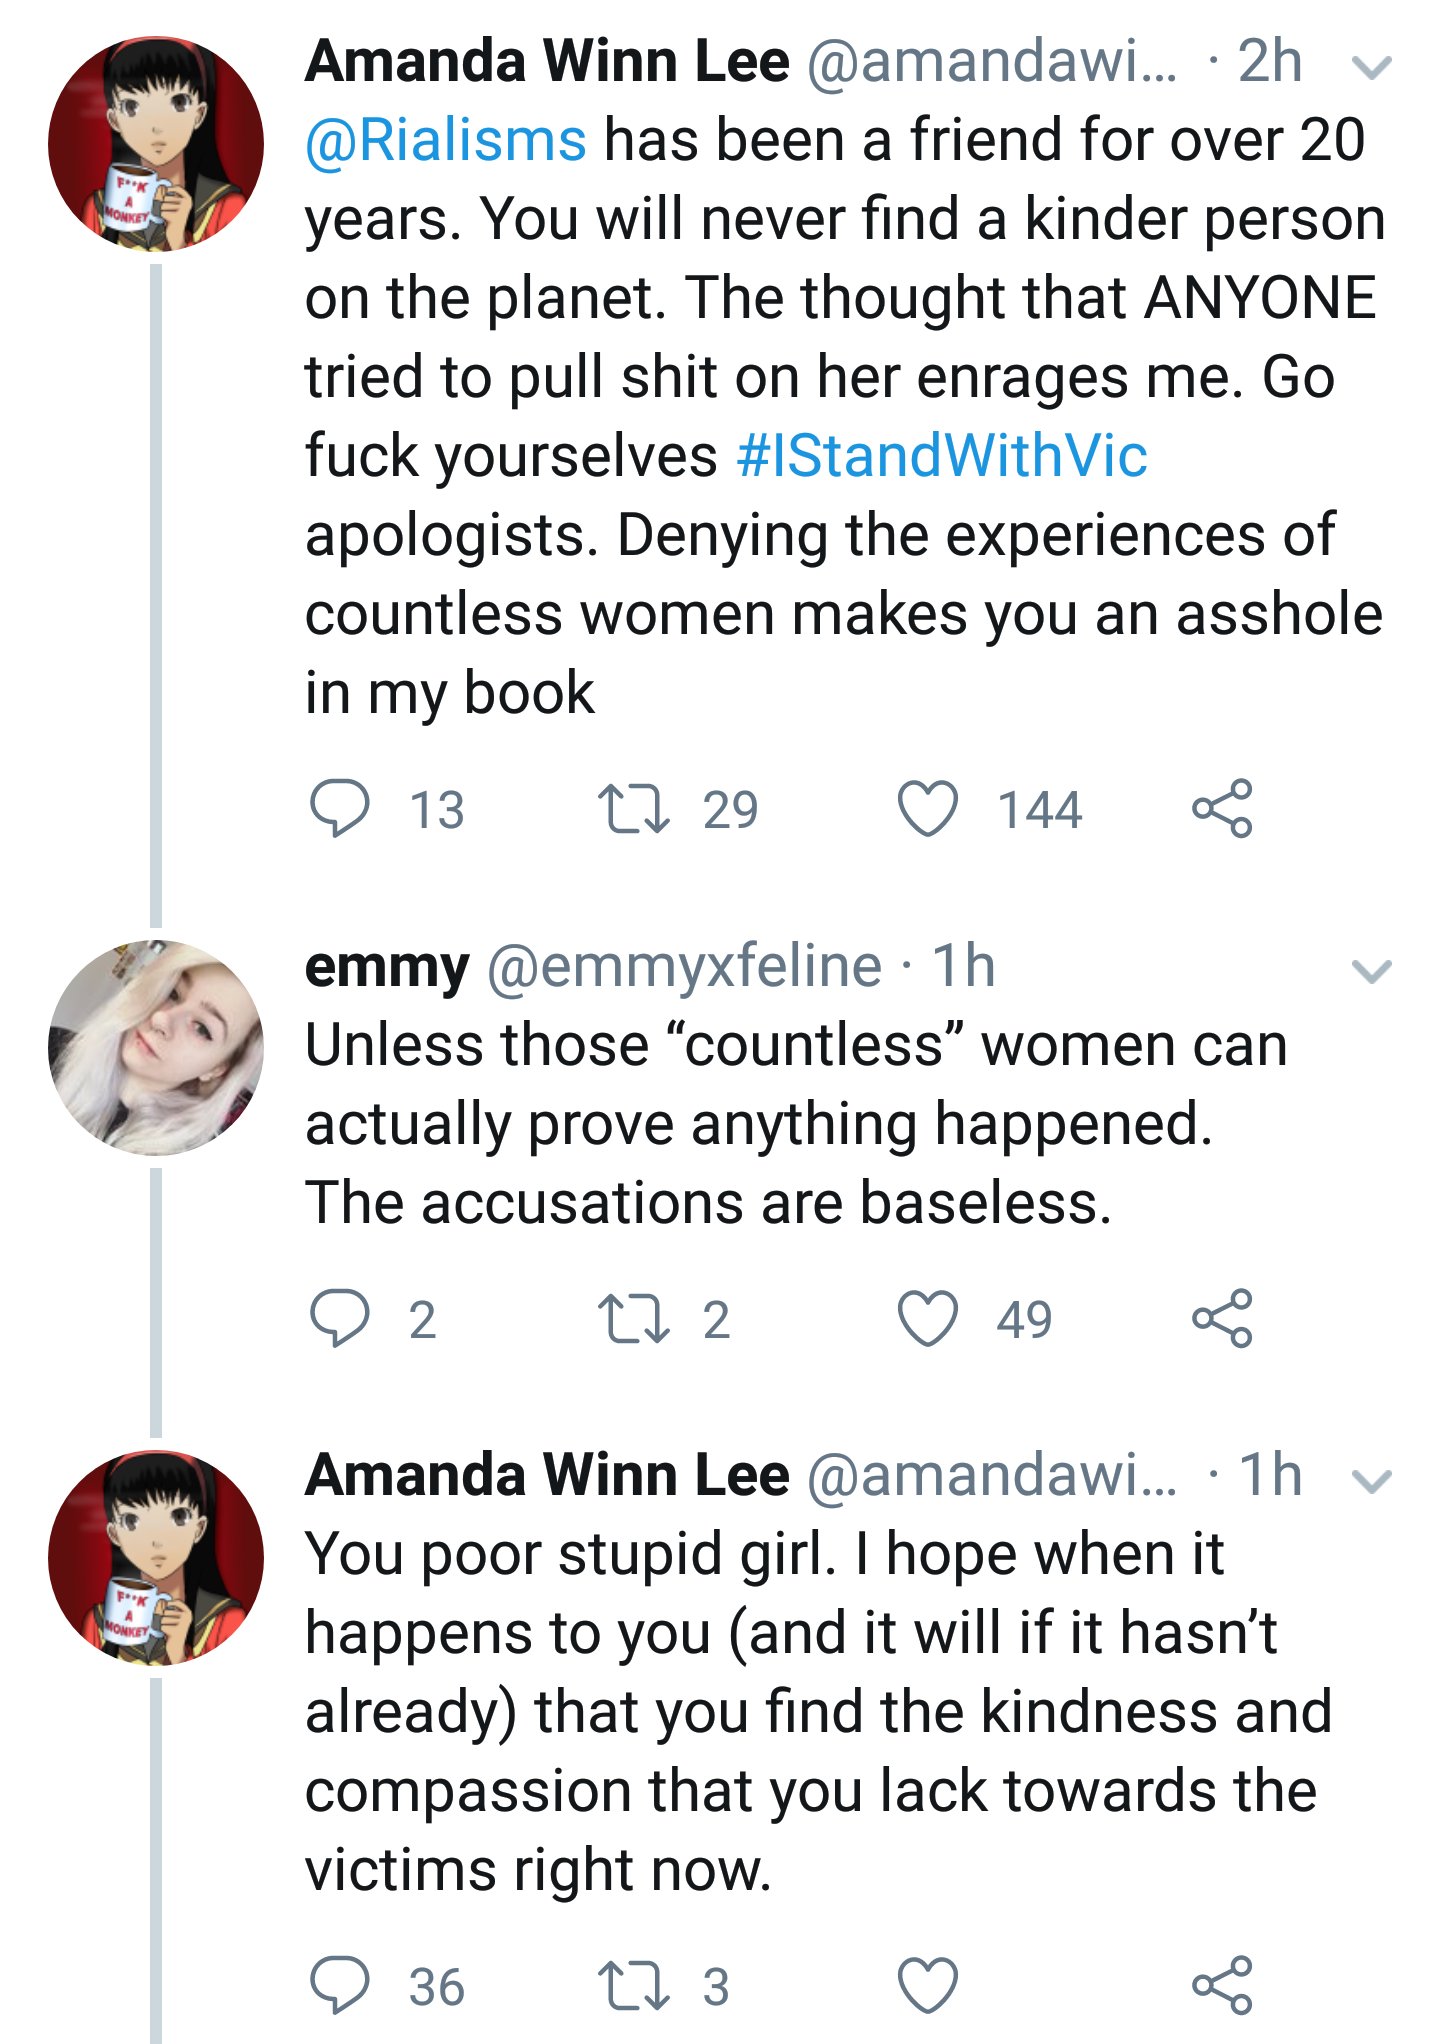Open the @Rialisms mention link
This screenshot has width=1440, height=2044.
[445, 139]
